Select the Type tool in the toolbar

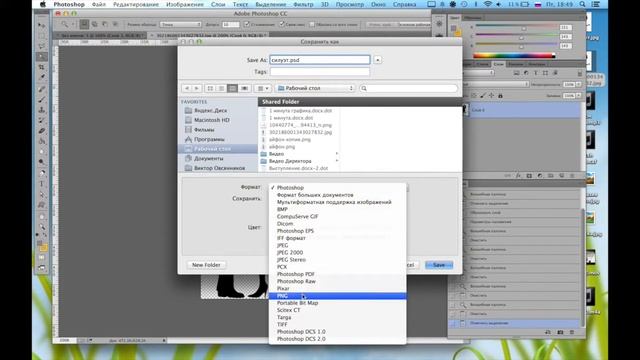(x=42, y=184)
